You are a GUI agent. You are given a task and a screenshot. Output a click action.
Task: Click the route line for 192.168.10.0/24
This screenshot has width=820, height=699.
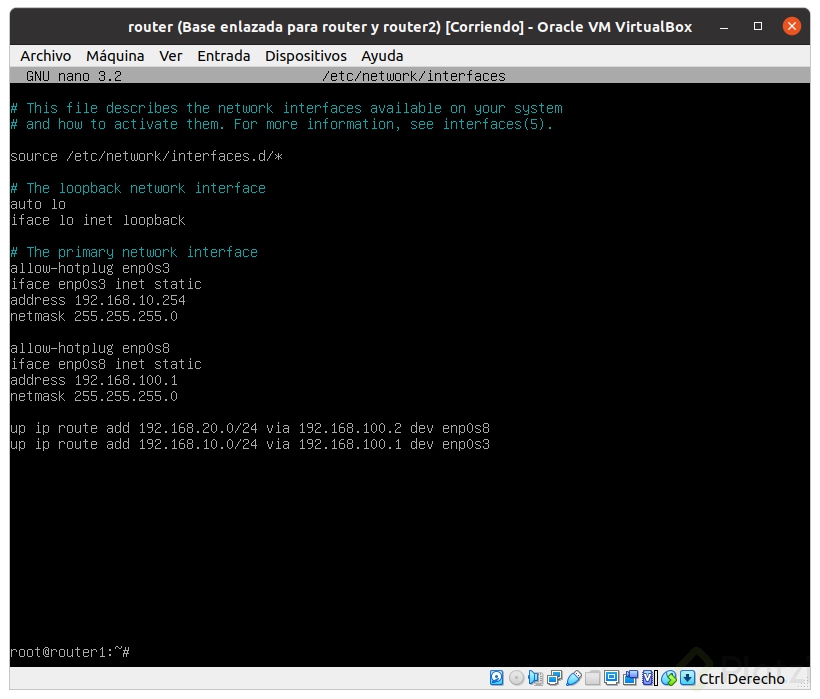click(x=250, y=444)
